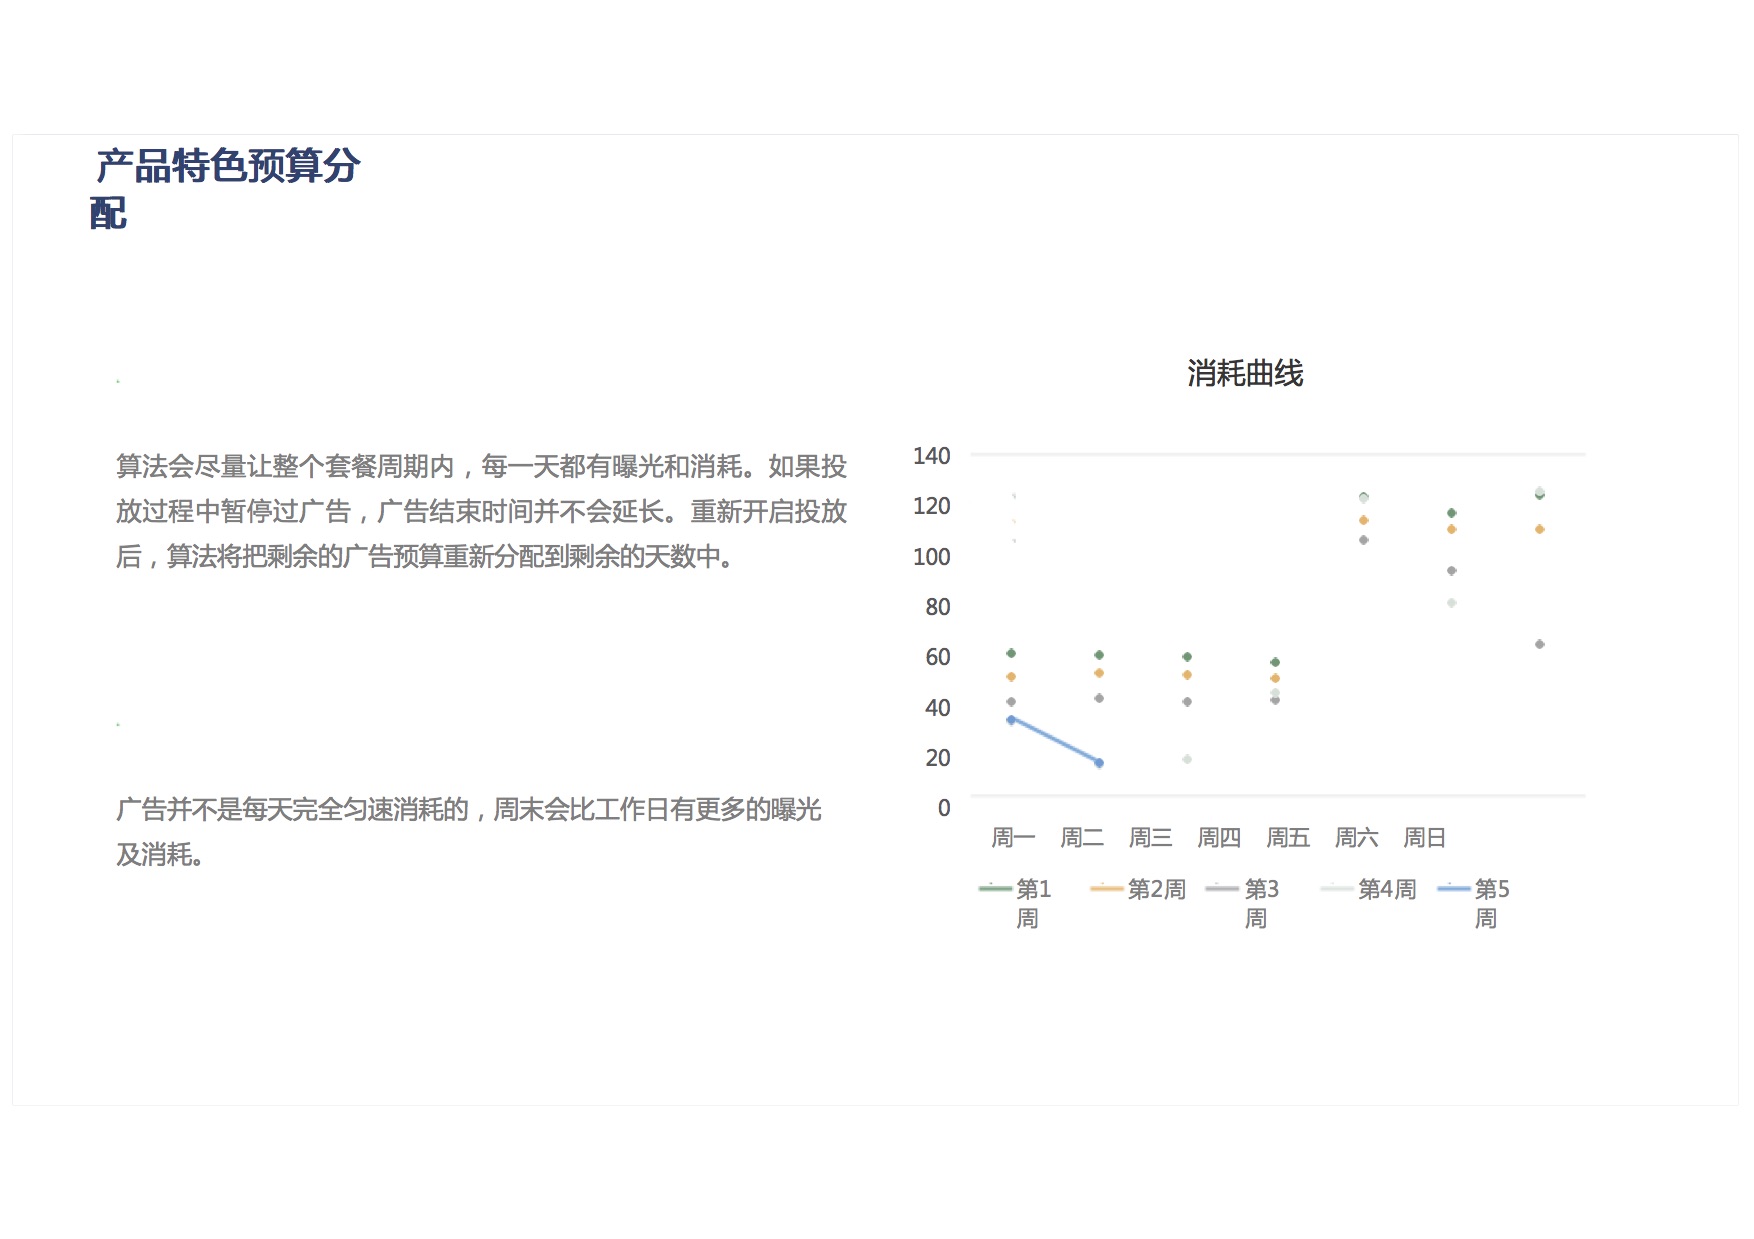Select the 周一 x-axis label
Screen dimensions: 1754x1239
coord(1013,838)
